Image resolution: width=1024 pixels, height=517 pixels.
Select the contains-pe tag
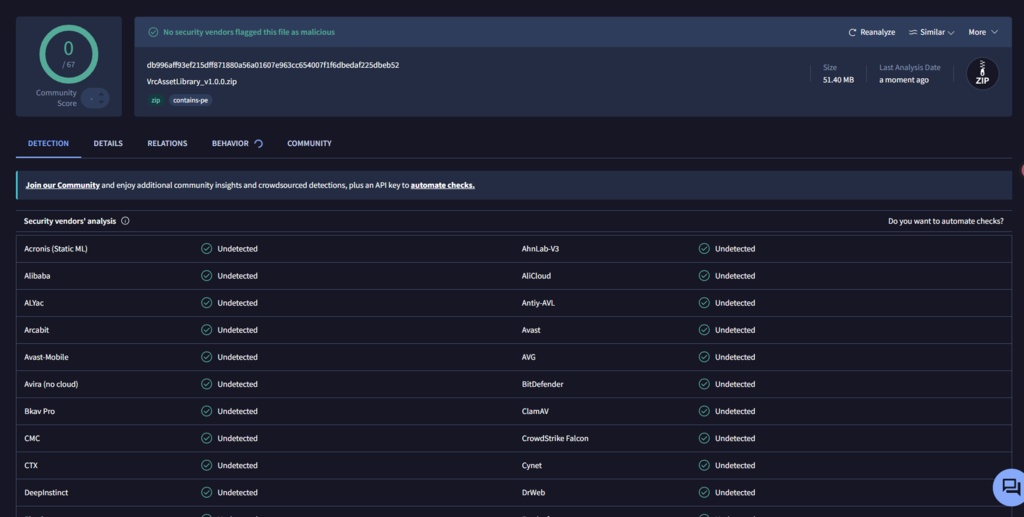(191, 101)
